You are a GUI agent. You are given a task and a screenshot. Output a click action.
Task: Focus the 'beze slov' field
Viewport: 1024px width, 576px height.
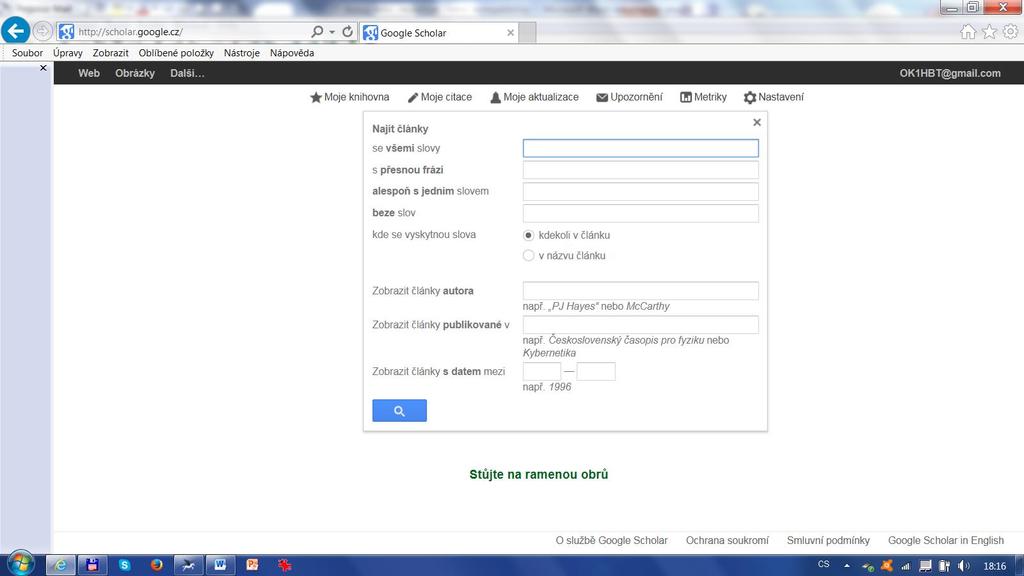[x=641, y=213]
